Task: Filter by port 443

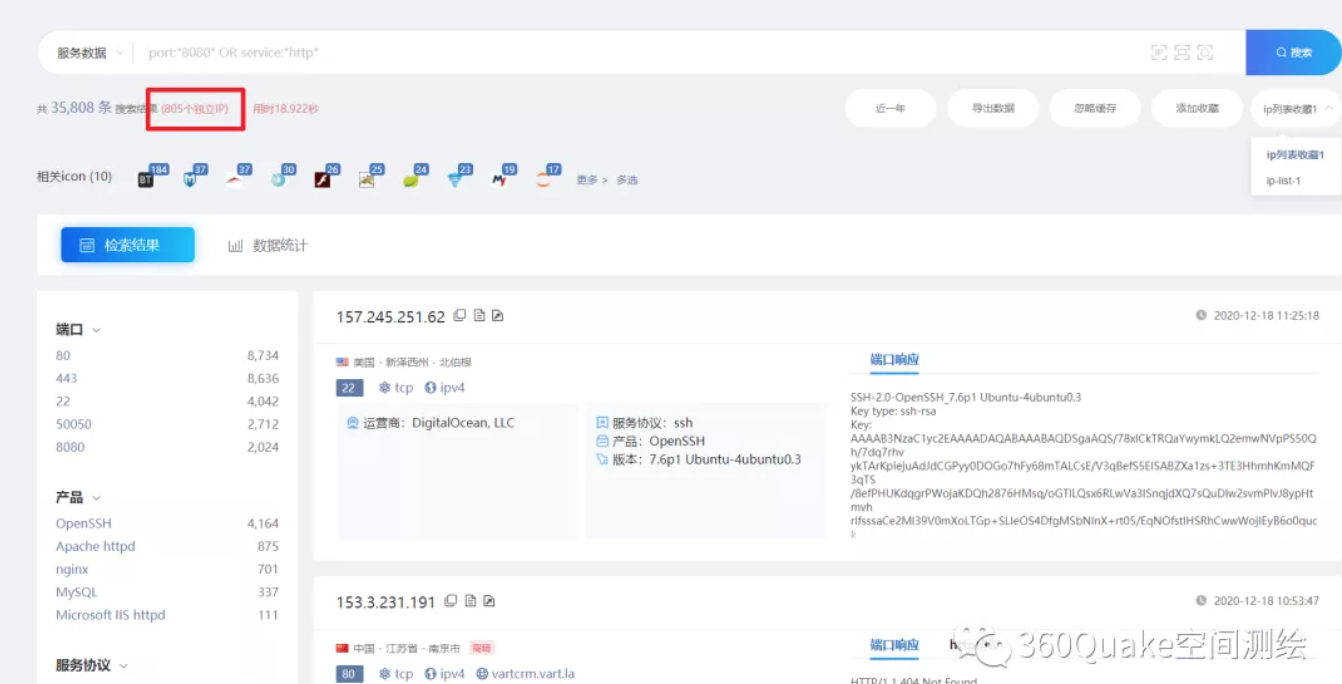Action: click(x=67, y=378)
